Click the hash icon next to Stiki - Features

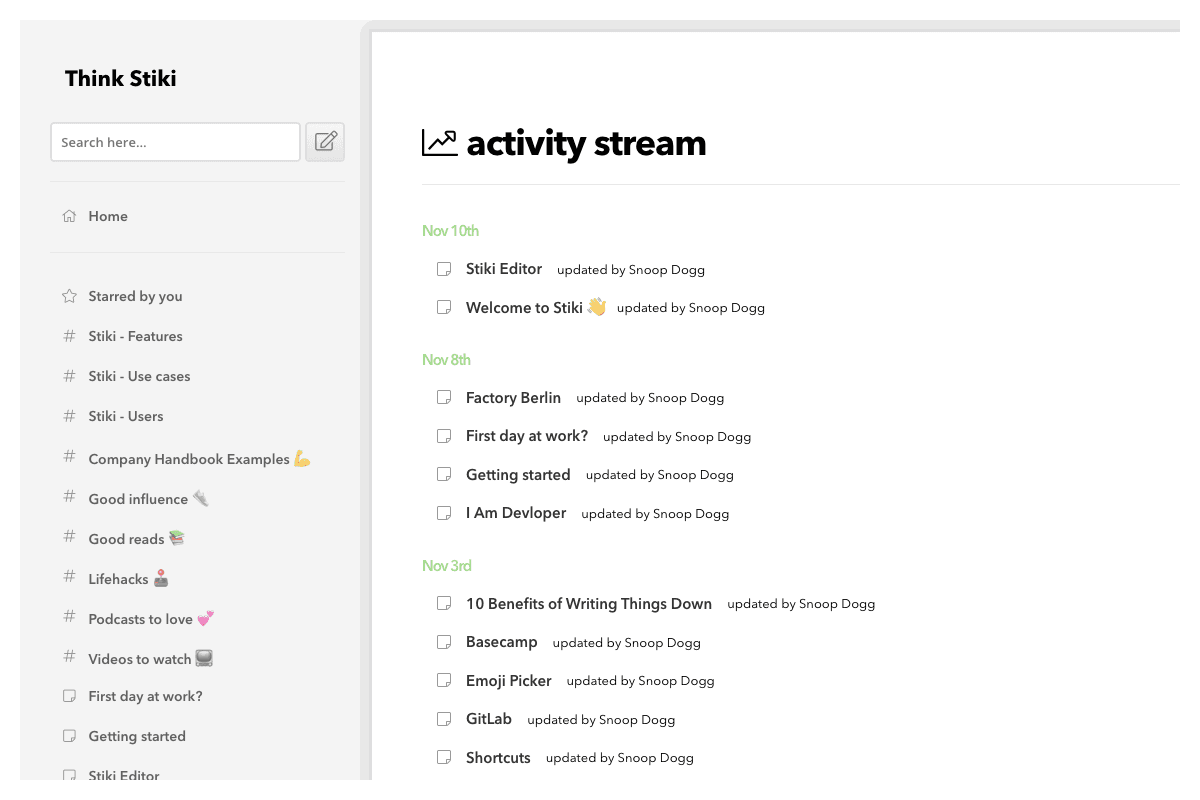coord(69,336)
